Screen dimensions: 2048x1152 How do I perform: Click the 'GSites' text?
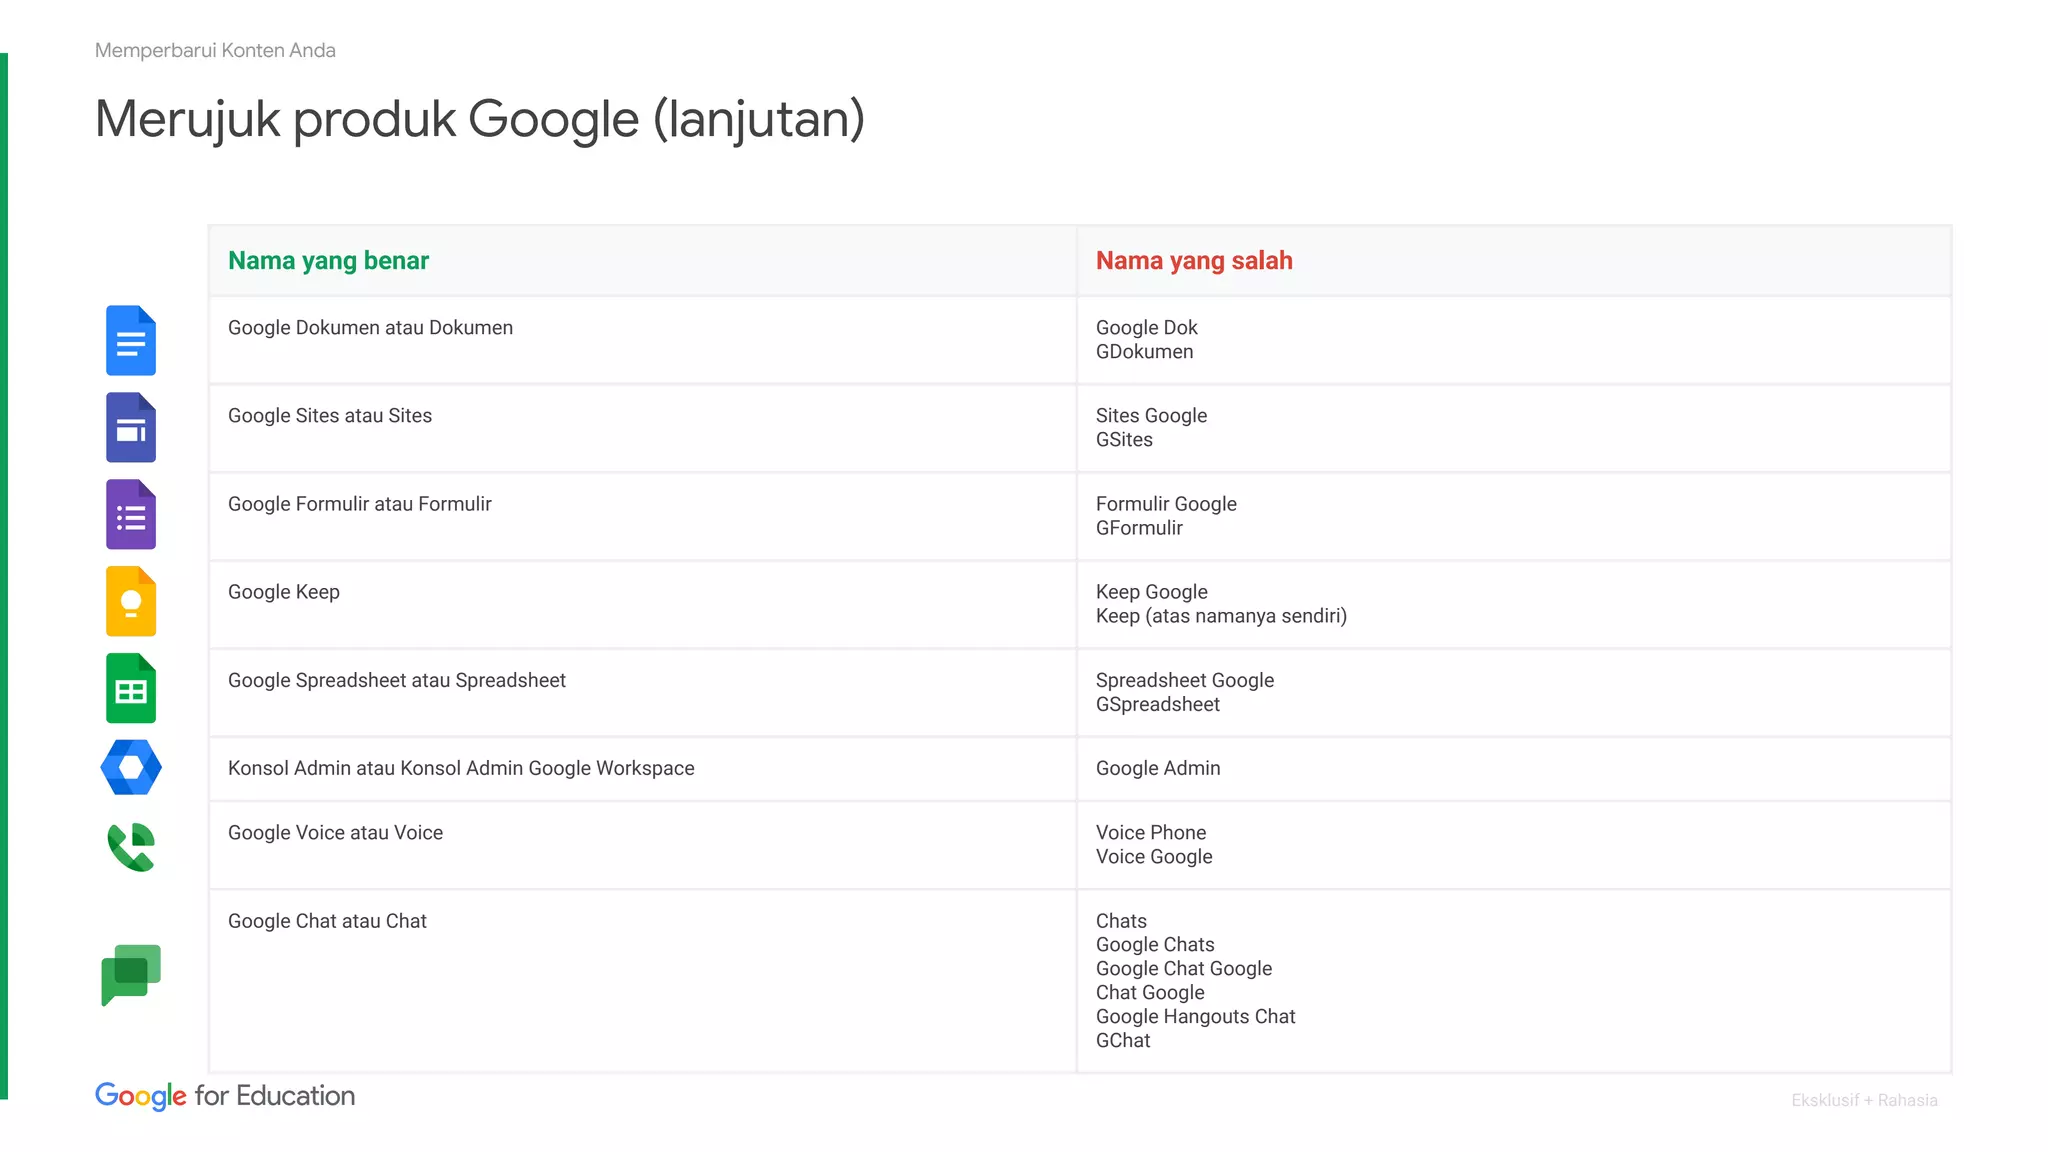point(1124,440)
